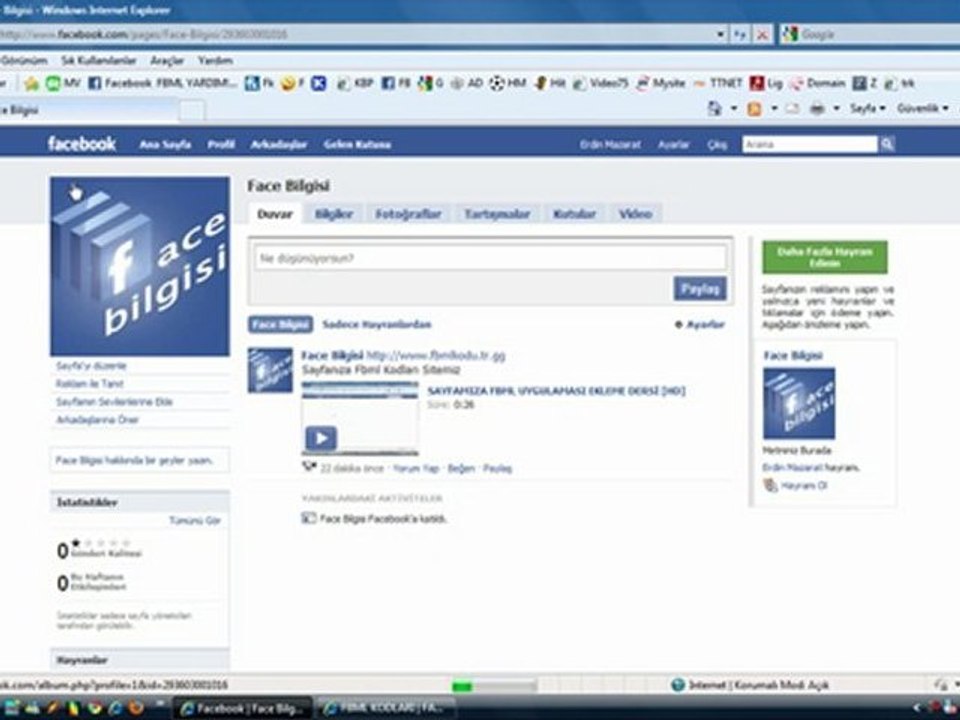Open the Yardım menu
960x720 pixels.
point(215,60)
